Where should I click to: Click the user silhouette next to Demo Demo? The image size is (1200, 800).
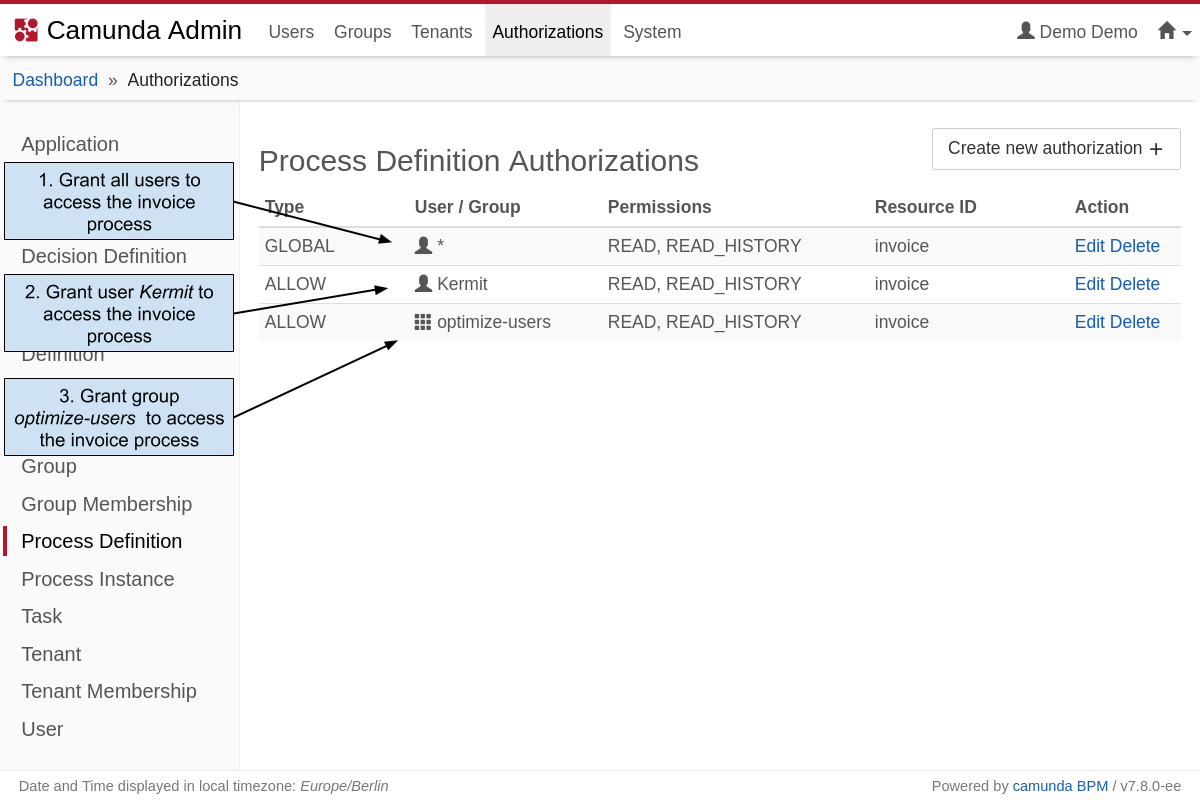coord(1025,31)
